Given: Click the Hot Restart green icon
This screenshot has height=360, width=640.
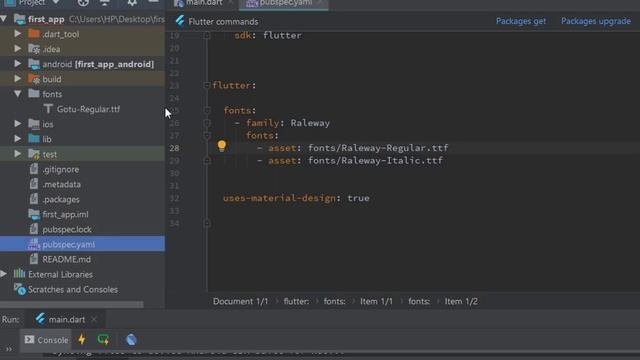Looking at the screenshot, I should pos(103,339).
